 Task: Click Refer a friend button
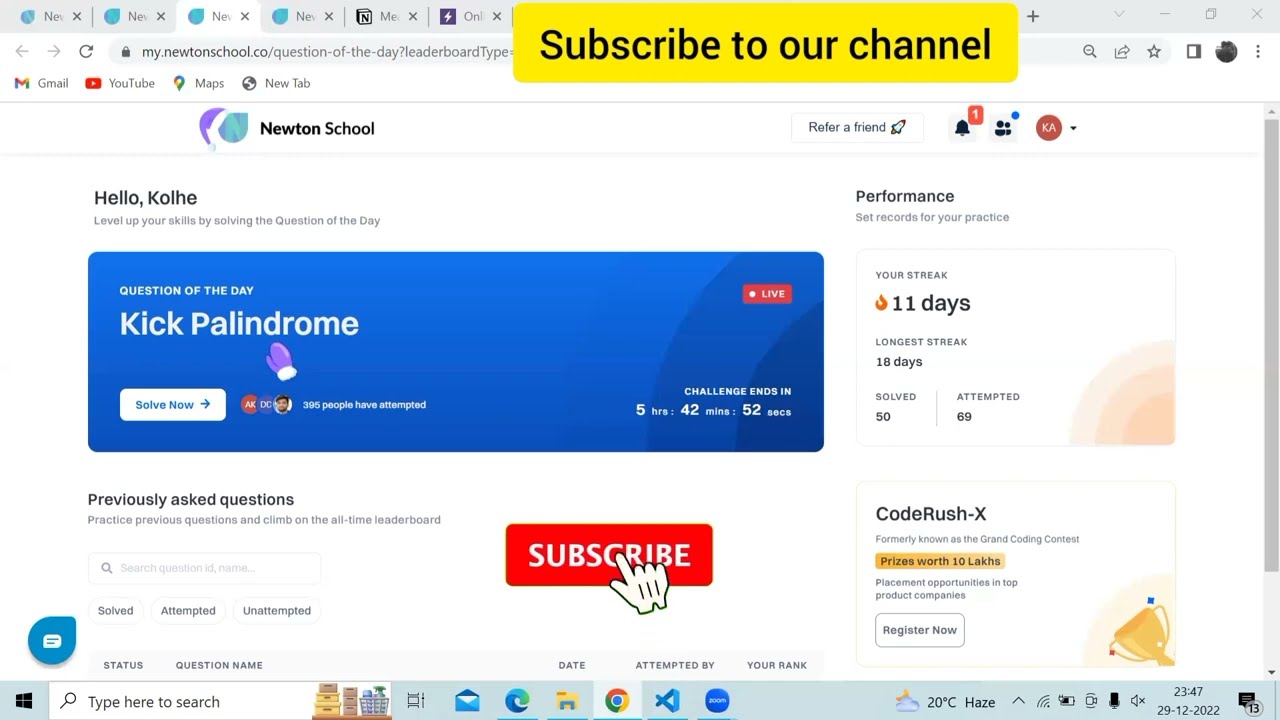coord(857,127)
